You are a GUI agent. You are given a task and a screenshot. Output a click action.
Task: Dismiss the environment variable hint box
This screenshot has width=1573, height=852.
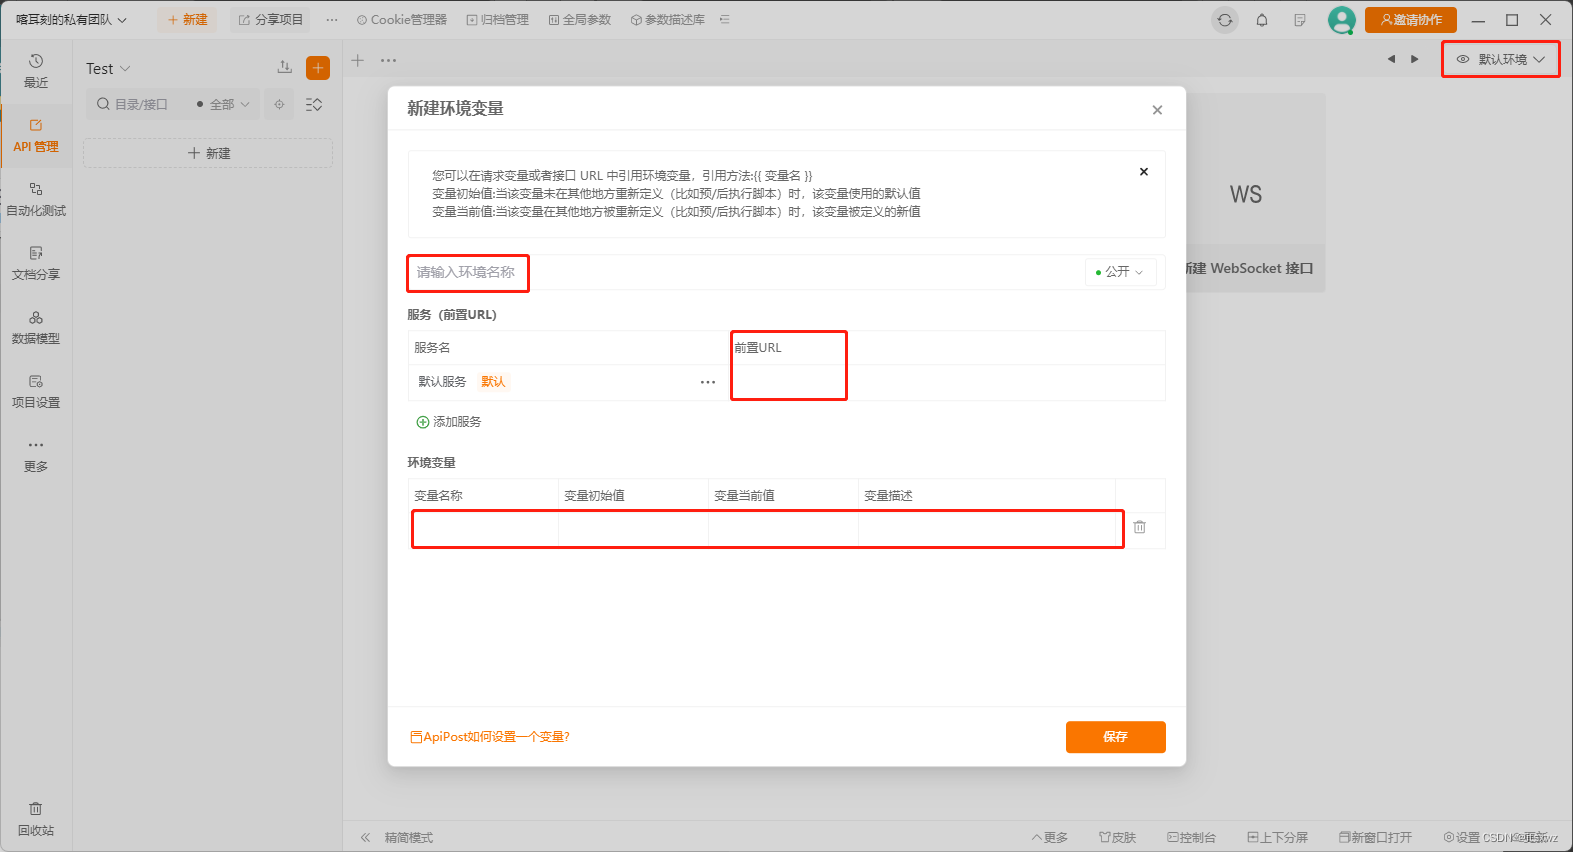coord(1144,172)
